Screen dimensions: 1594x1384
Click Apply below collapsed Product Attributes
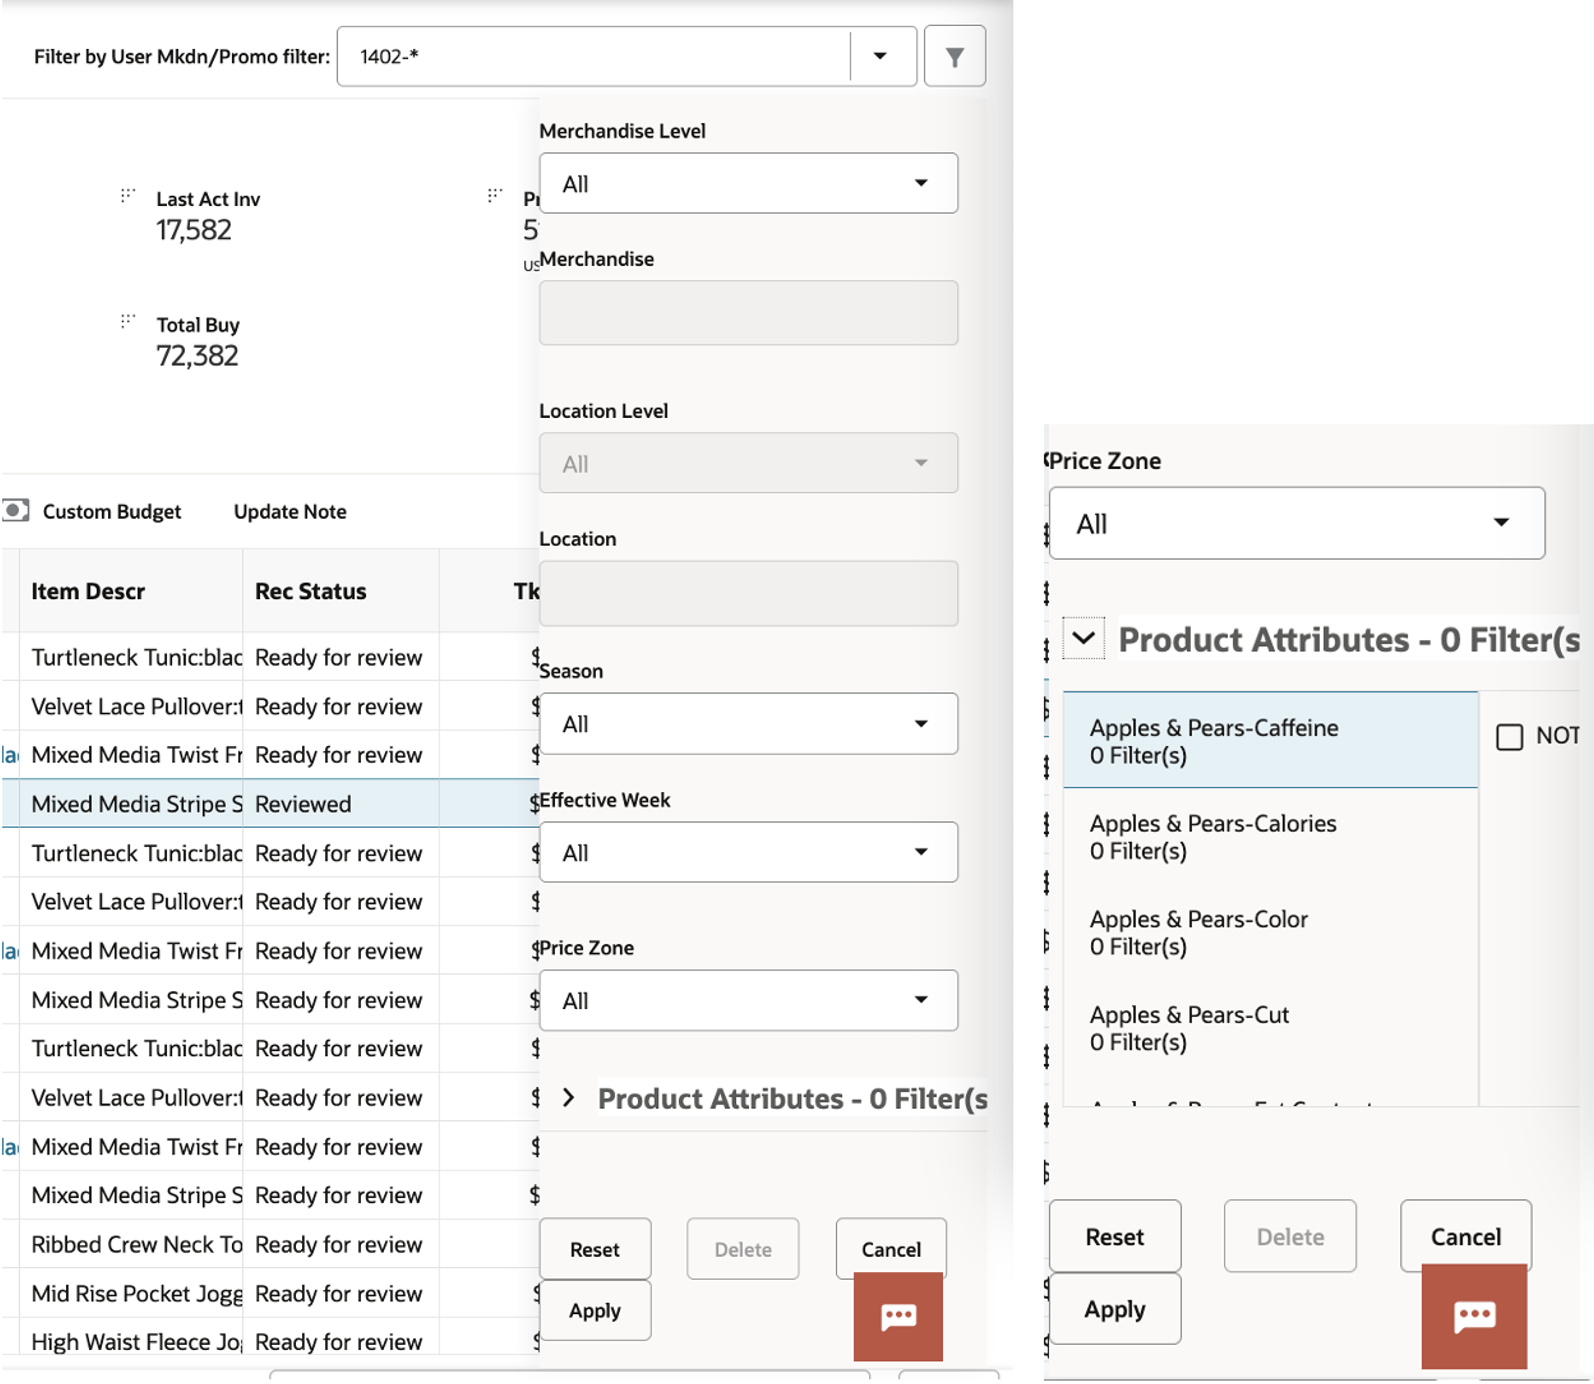point(595,1310)
